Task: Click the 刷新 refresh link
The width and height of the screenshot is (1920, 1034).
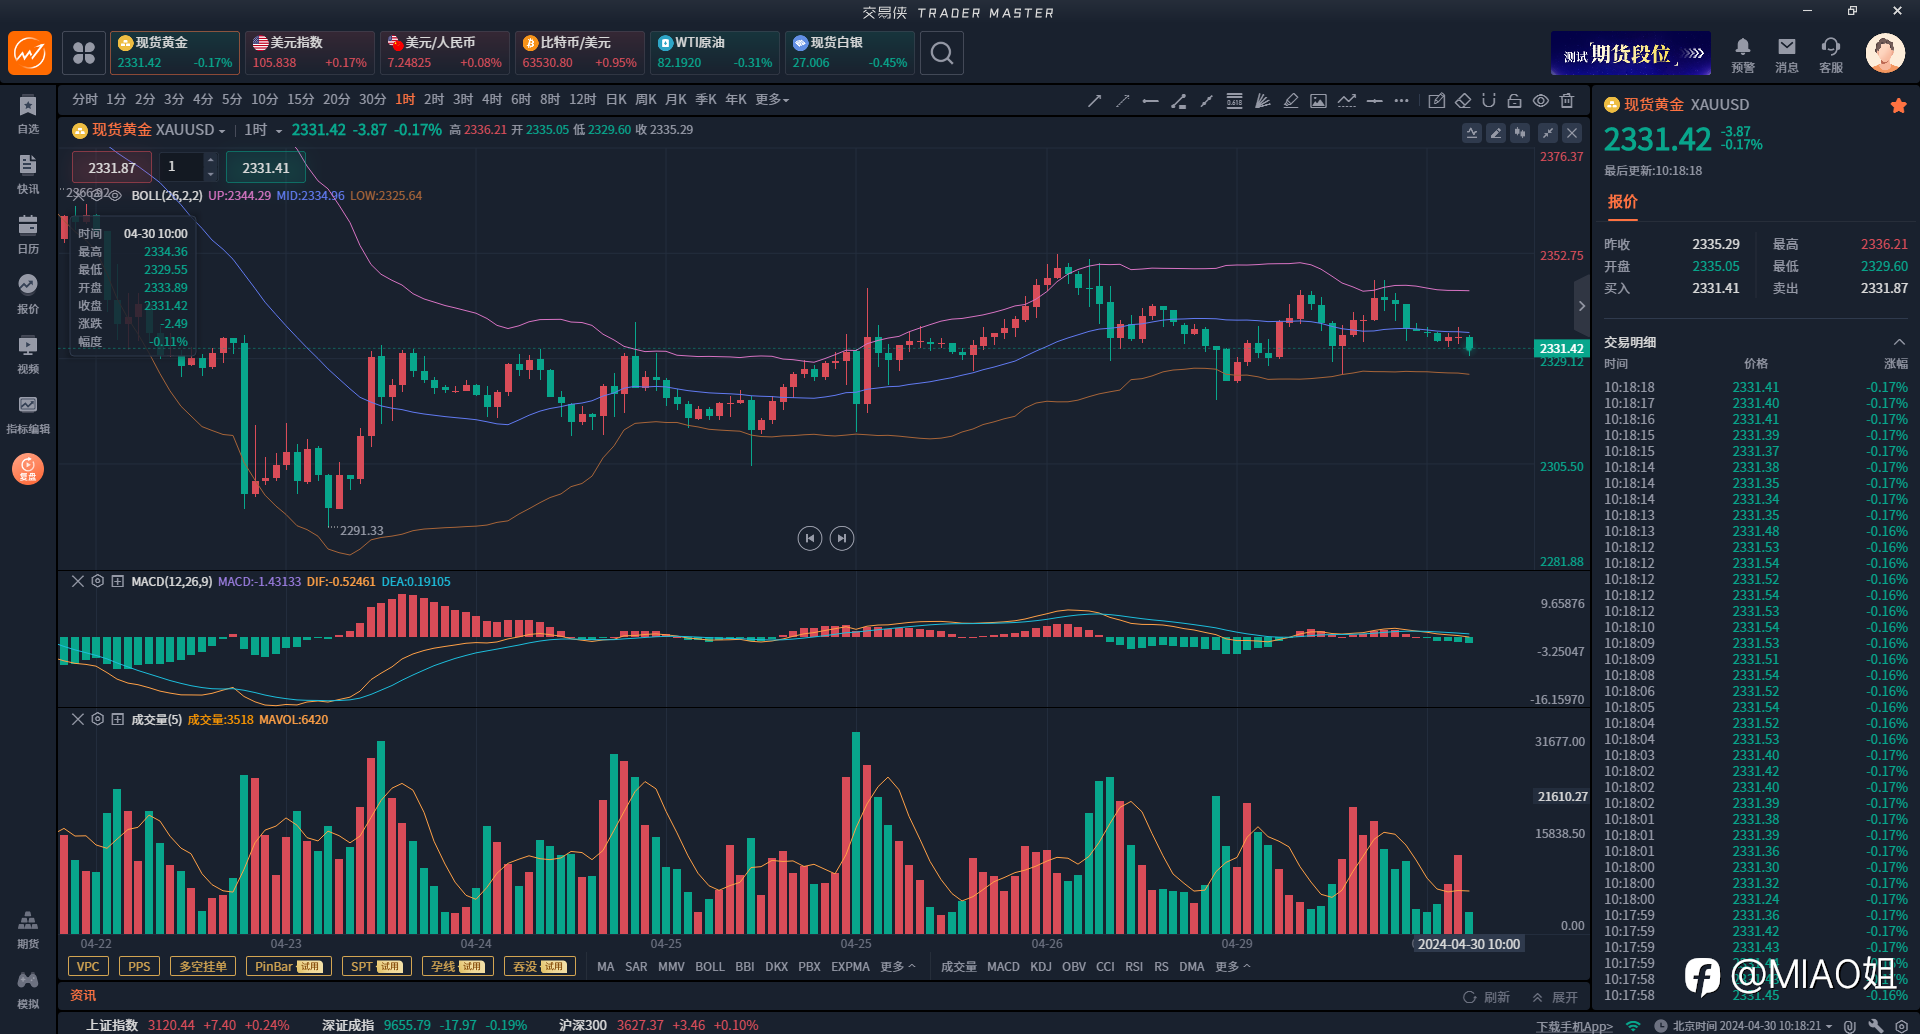Action: [x=1486, y=997]
